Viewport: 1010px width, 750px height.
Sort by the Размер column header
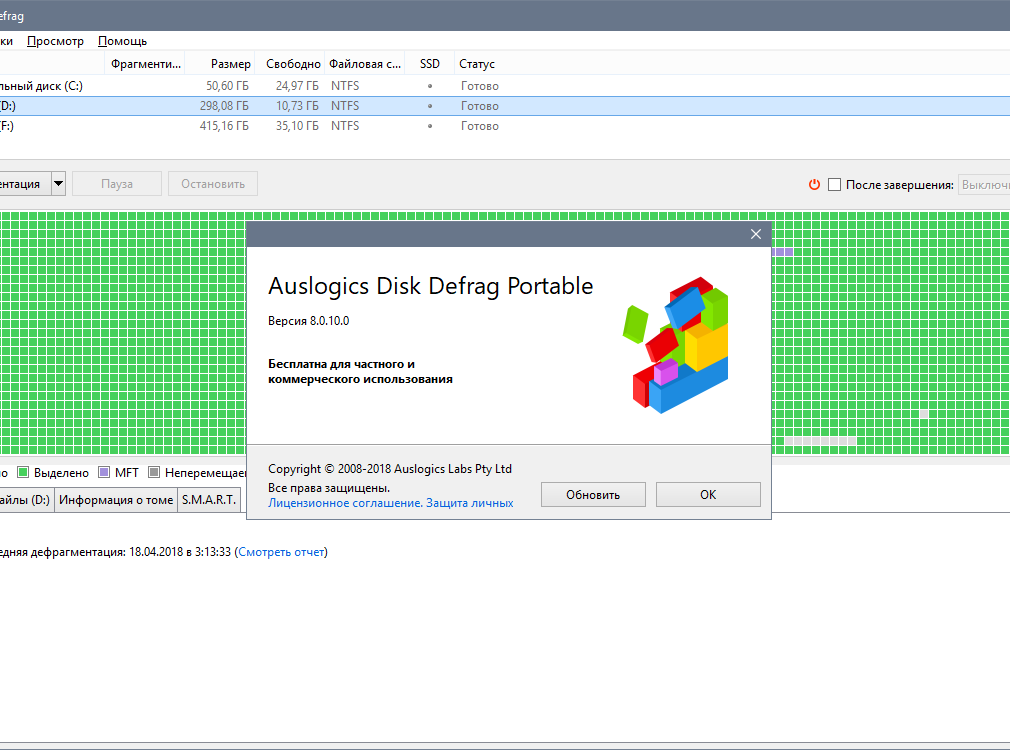[x=219, y=64]
